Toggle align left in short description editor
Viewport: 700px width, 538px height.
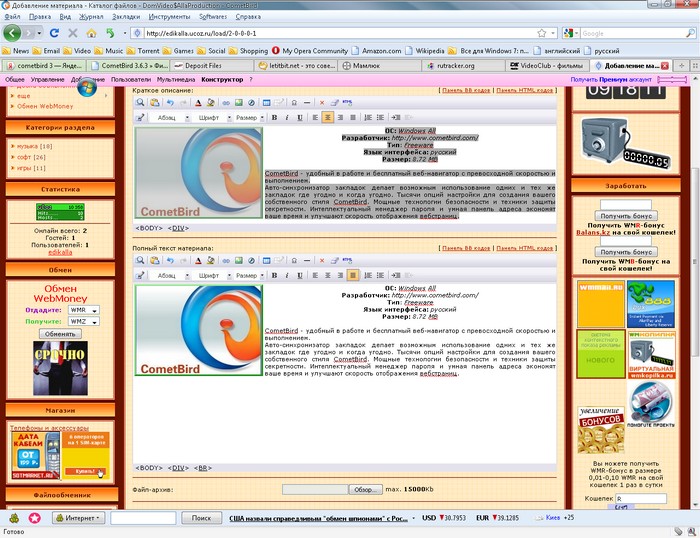314,117
